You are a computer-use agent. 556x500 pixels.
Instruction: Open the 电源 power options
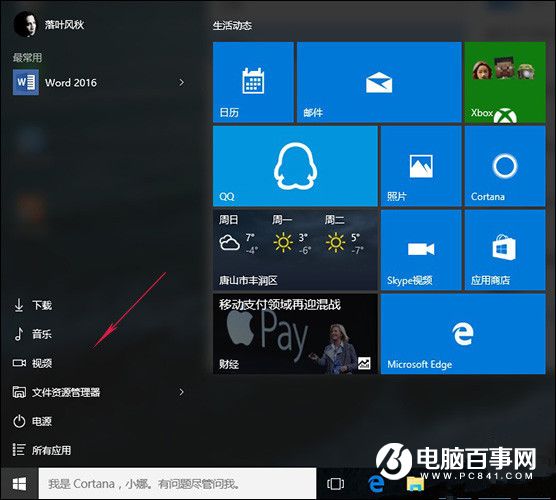click(33, 421)
